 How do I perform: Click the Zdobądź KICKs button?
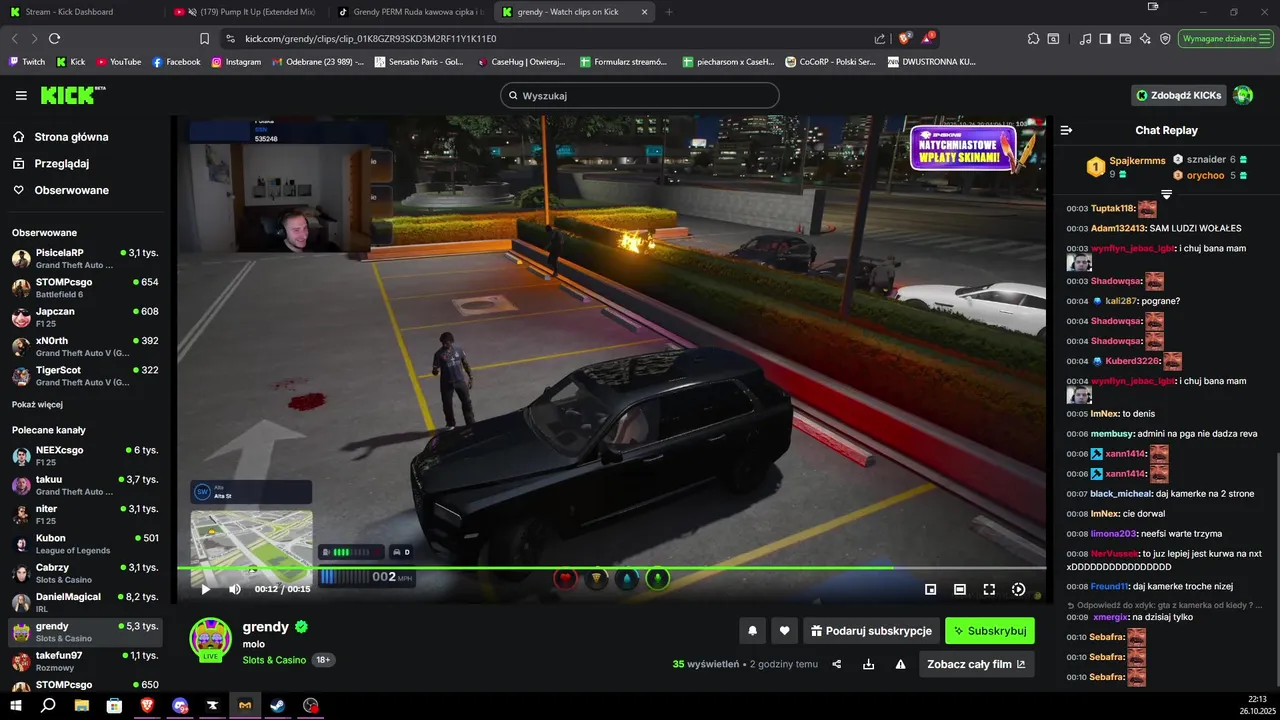coord(1178,95)
